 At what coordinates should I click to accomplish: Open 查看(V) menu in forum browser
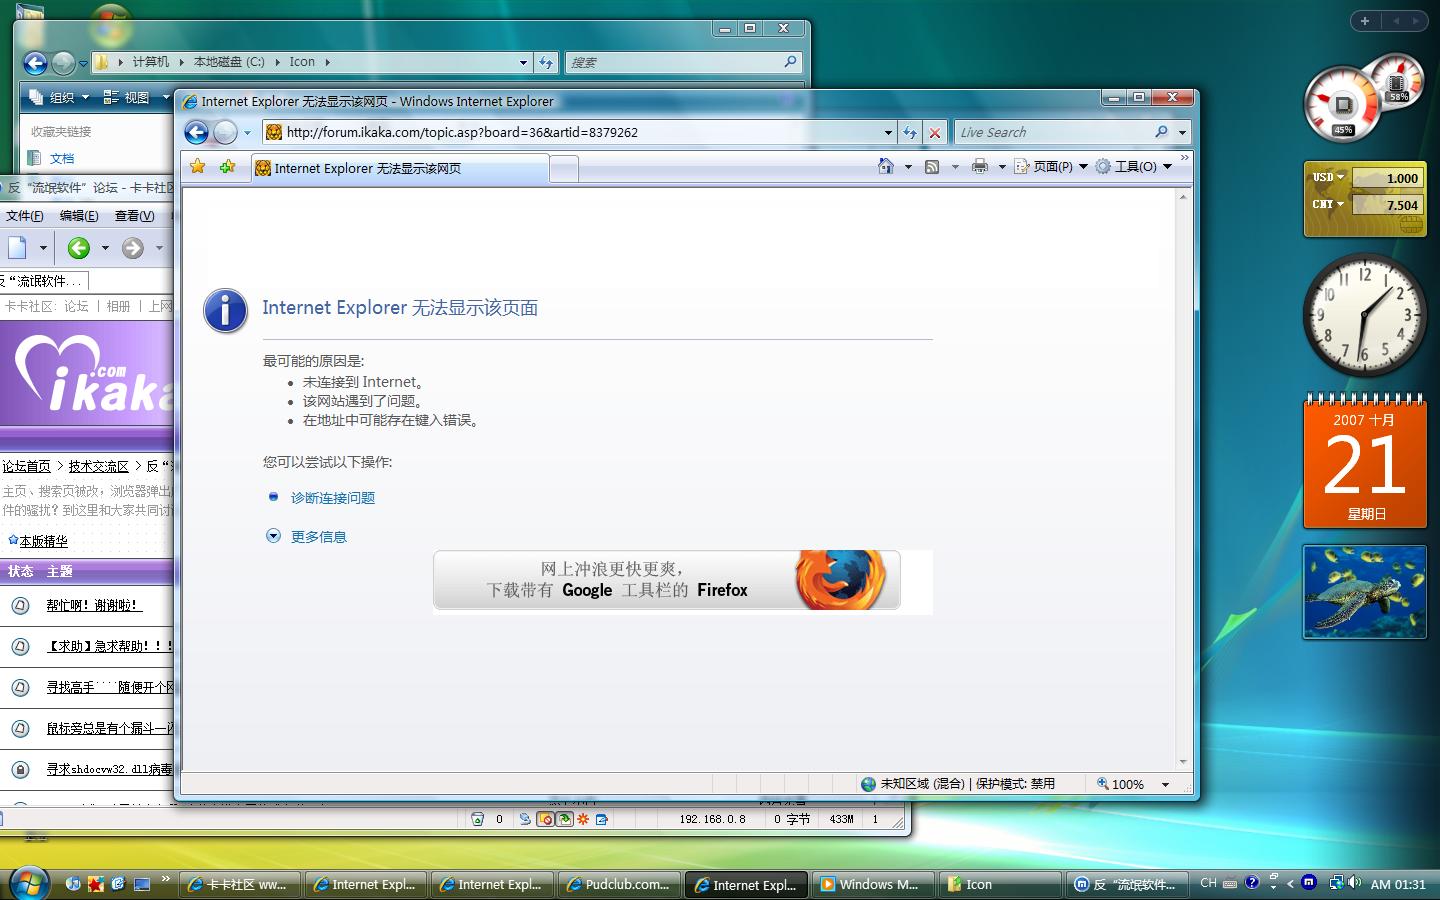[x=134, y=215]
